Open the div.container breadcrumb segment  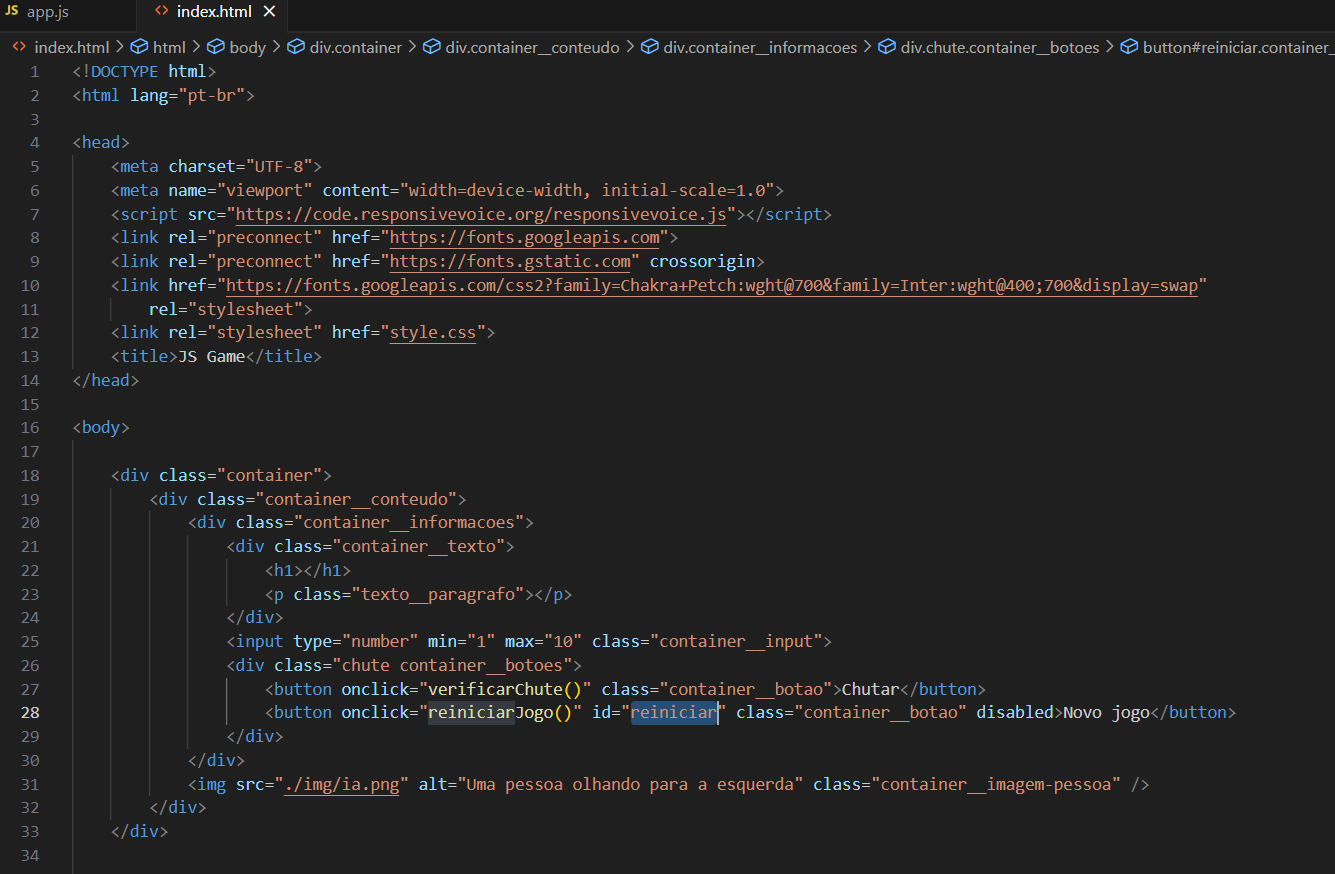click(x=355, y=47)
